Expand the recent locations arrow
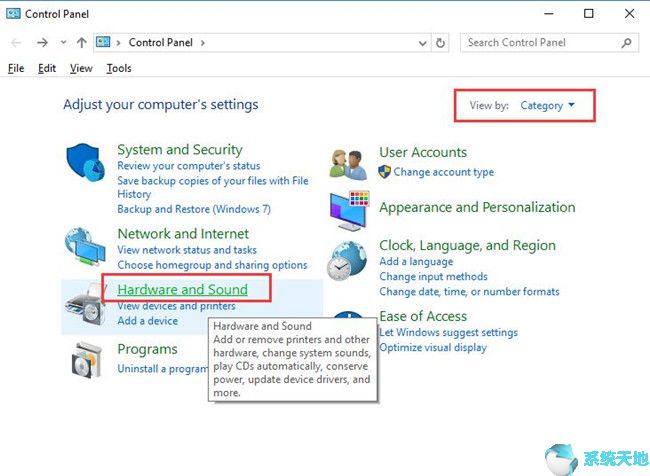Screen dimensions: 650x476 (x=63, y=43)
